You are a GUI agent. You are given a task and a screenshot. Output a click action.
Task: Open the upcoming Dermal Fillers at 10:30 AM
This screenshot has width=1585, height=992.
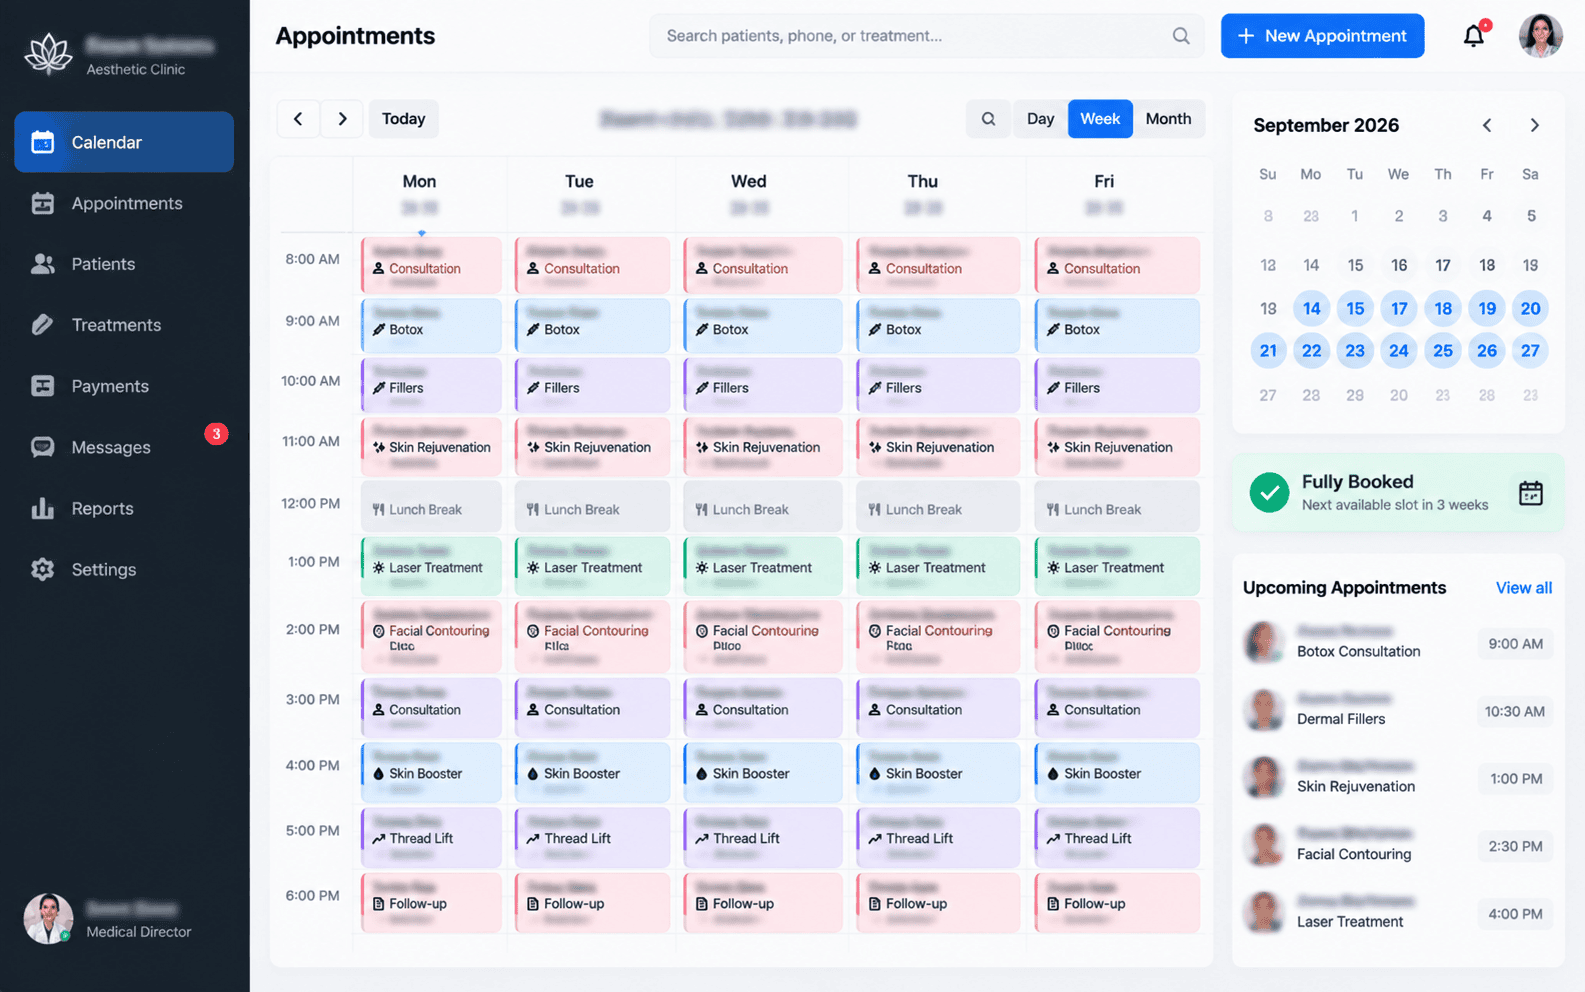tap(1398, 711)
